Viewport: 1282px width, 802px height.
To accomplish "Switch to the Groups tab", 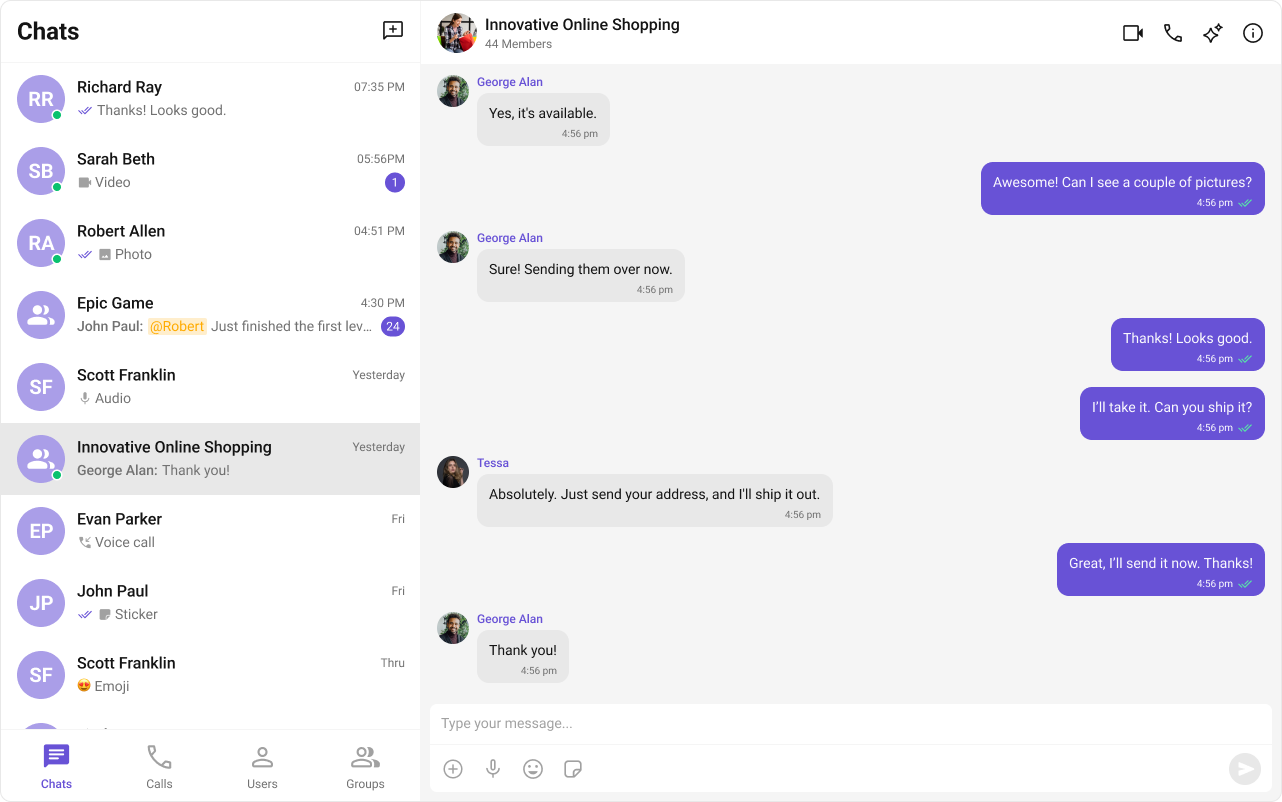I will [x=365, y=766].
